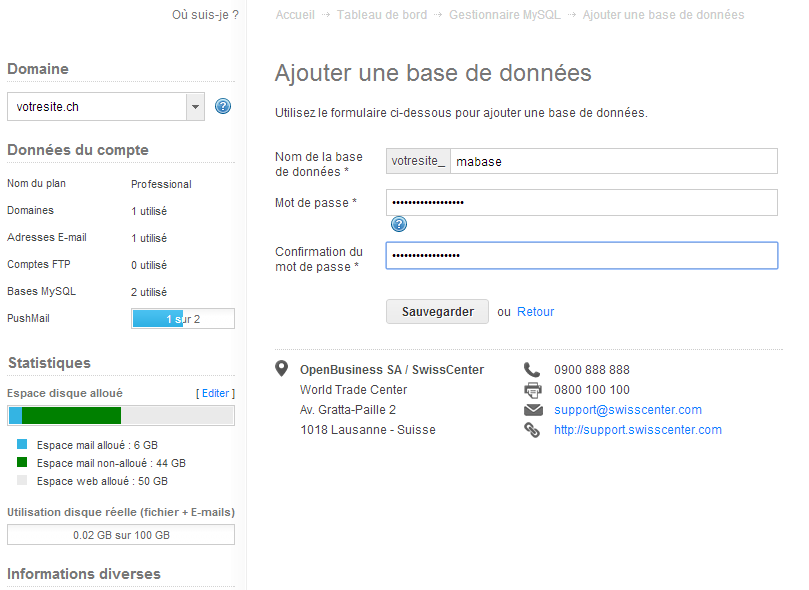Click the phone icon
809x590 pixels.
coord(532,370)
